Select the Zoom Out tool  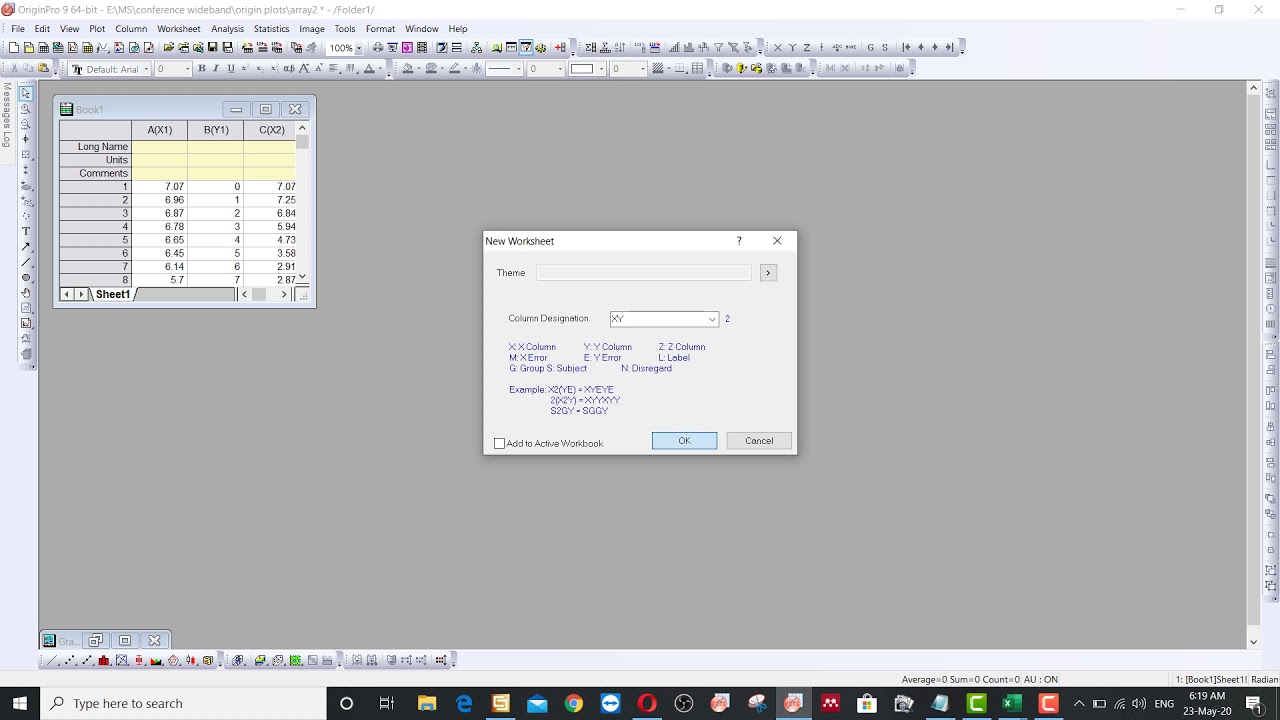(x=26, y=124)
